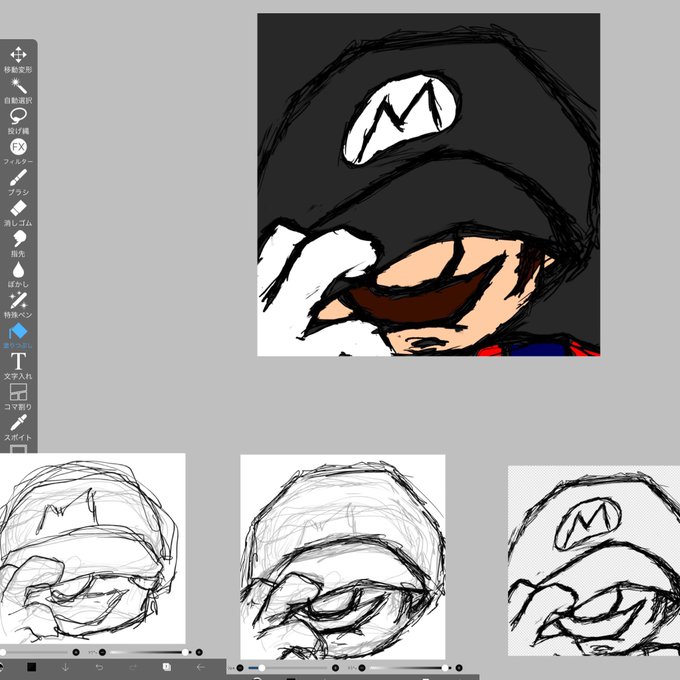Select the highlighted Bucket fill (塗りつぶし) tool
Viewport: 680px width, 680px height.
pyautogui.click(x=18, y=336)
